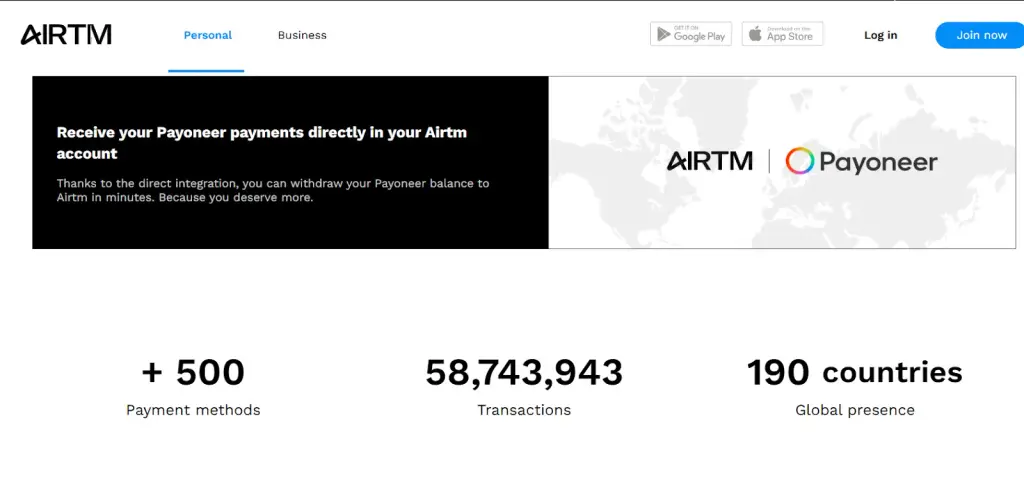Viewport: 1024px width, 480px height.
Task: Click the 'Payment methods' label
Action: point(193,410)
